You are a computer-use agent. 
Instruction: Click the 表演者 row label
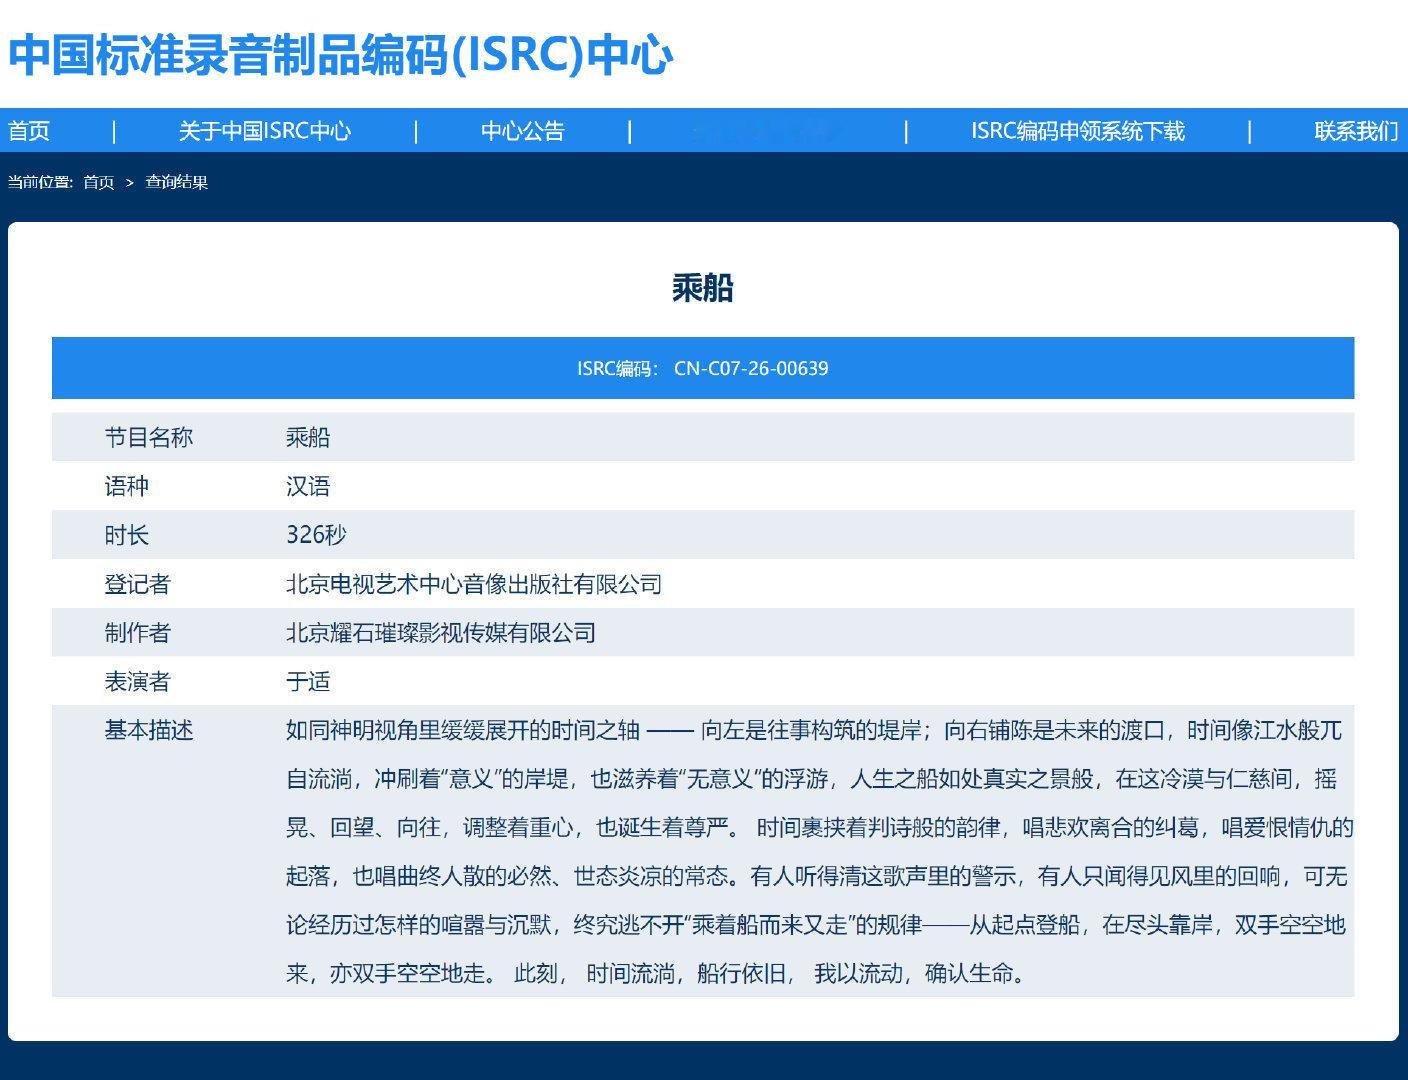138,682
